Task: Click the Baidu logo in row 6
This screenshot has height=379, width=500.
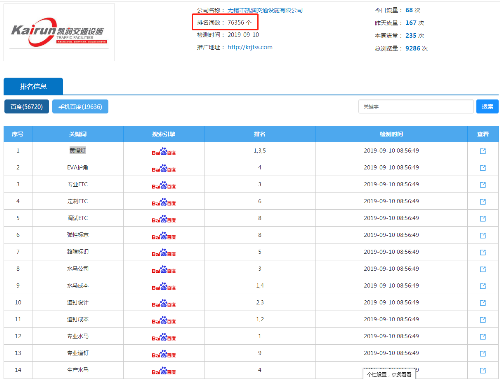Action: coord(164,236)
